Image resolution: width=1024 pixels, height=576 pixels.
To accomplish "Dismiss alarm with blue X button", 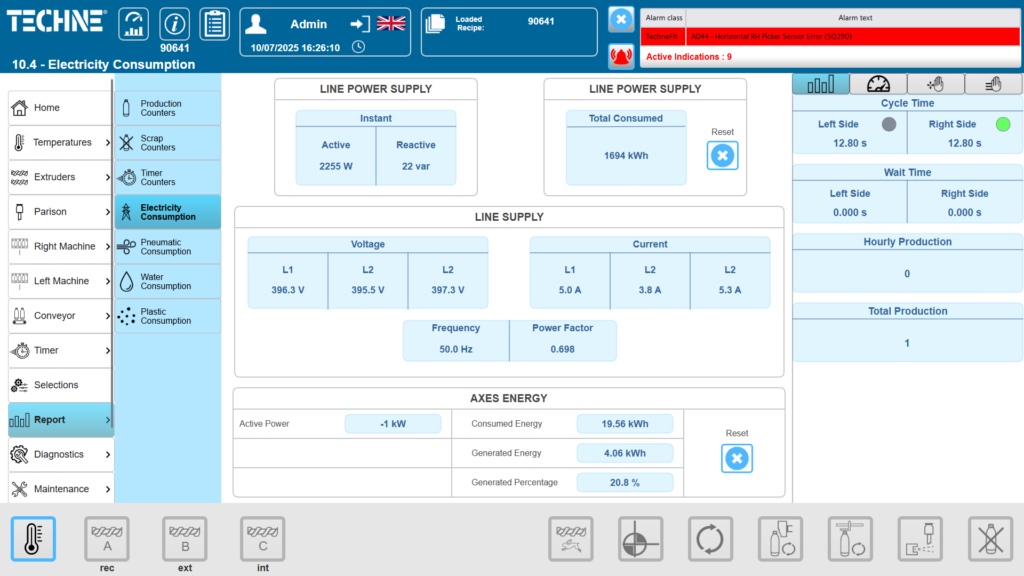I will [621, 20].
